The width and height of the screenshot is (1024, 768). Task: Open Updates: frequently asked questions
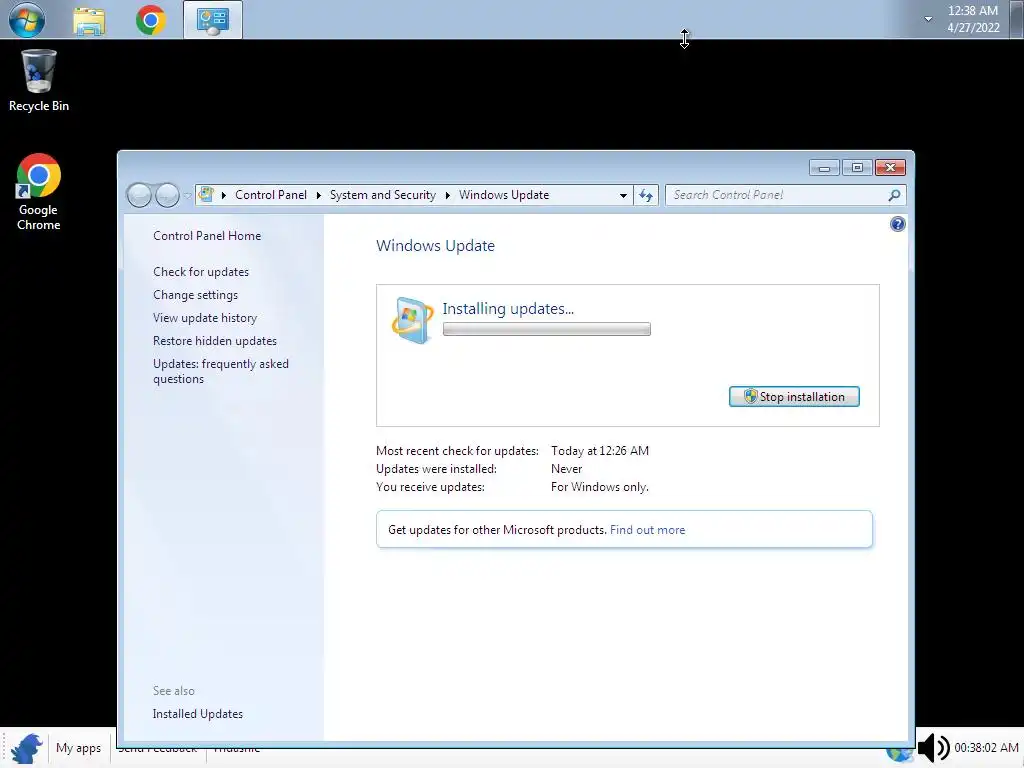tap(221, 371)
